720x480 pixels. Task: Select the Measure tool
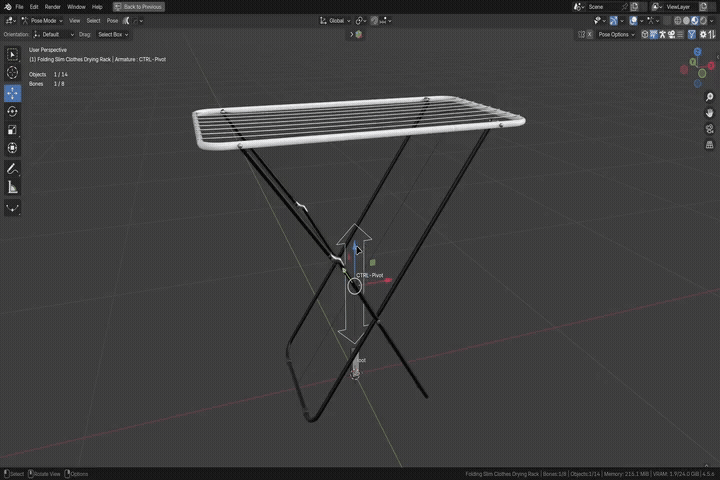12,187
